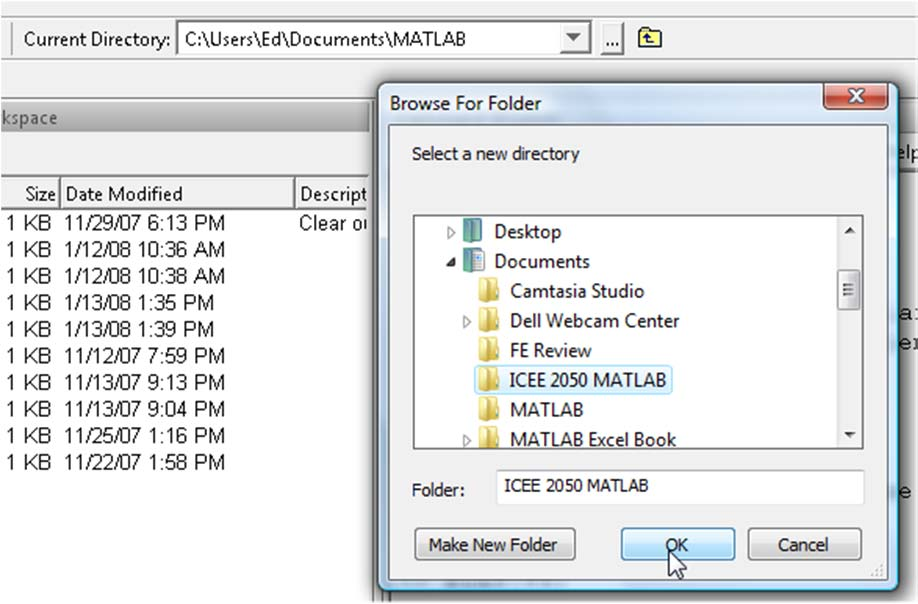
Task: Click the Folder name text field
Action: pos(680,487)
